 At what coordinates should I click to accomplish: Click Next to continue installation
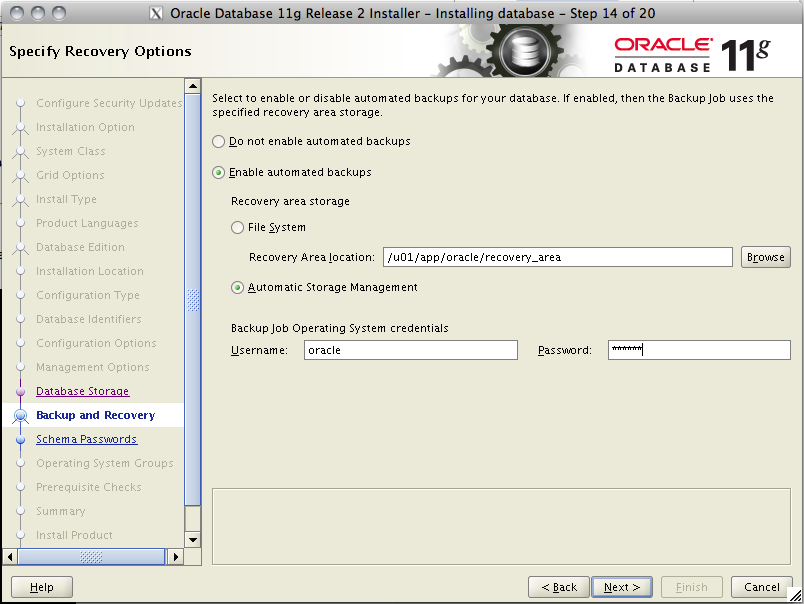(622, 587)
